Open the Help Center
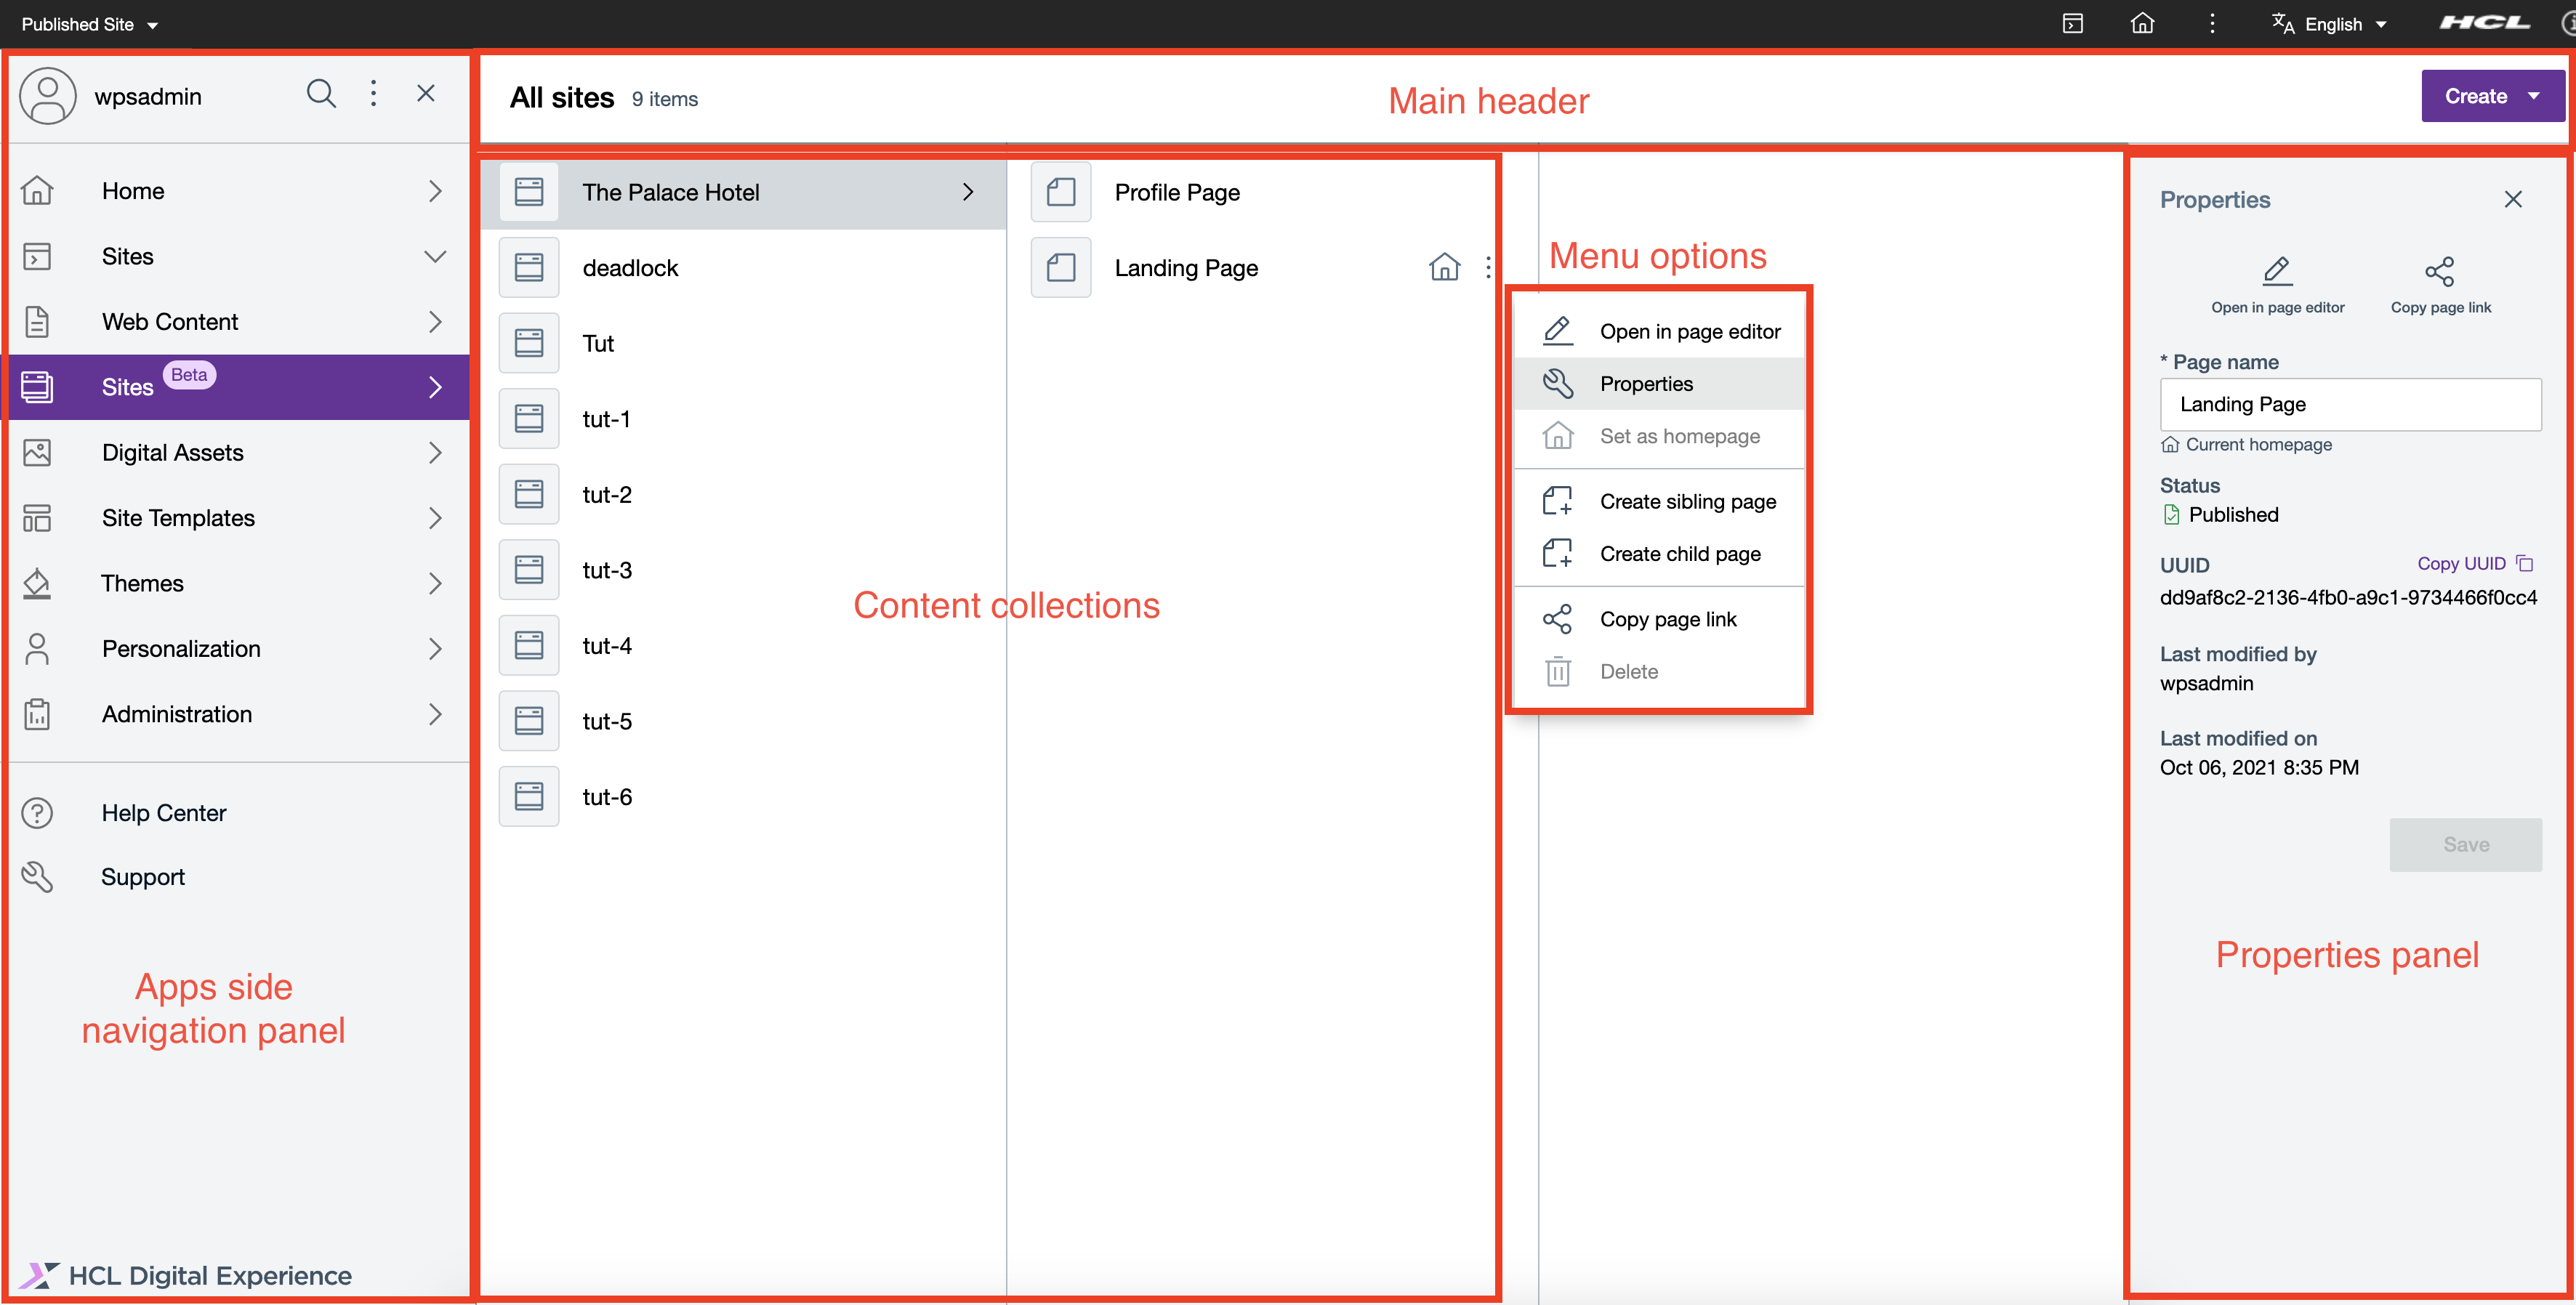2576x1305 pixels. tap(164, 812)
